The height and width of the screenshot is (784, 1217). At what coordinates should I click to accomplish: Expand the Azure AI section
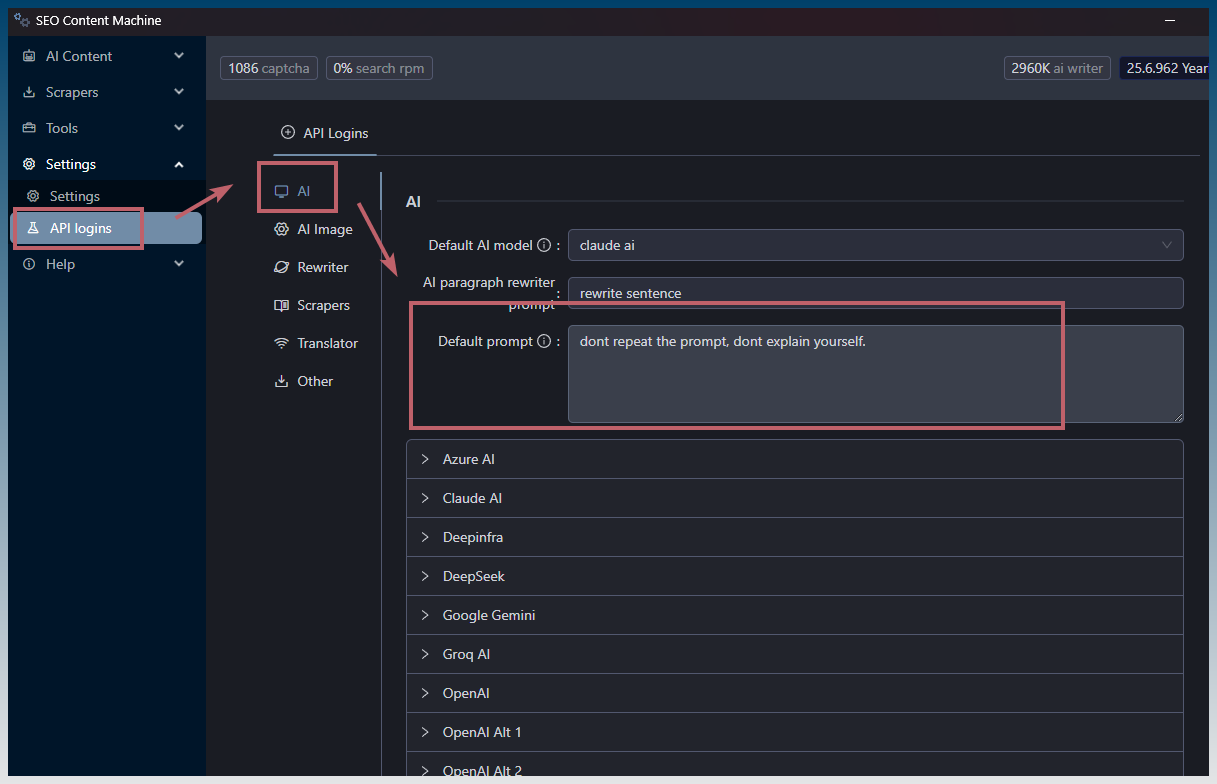click(794, 459)
